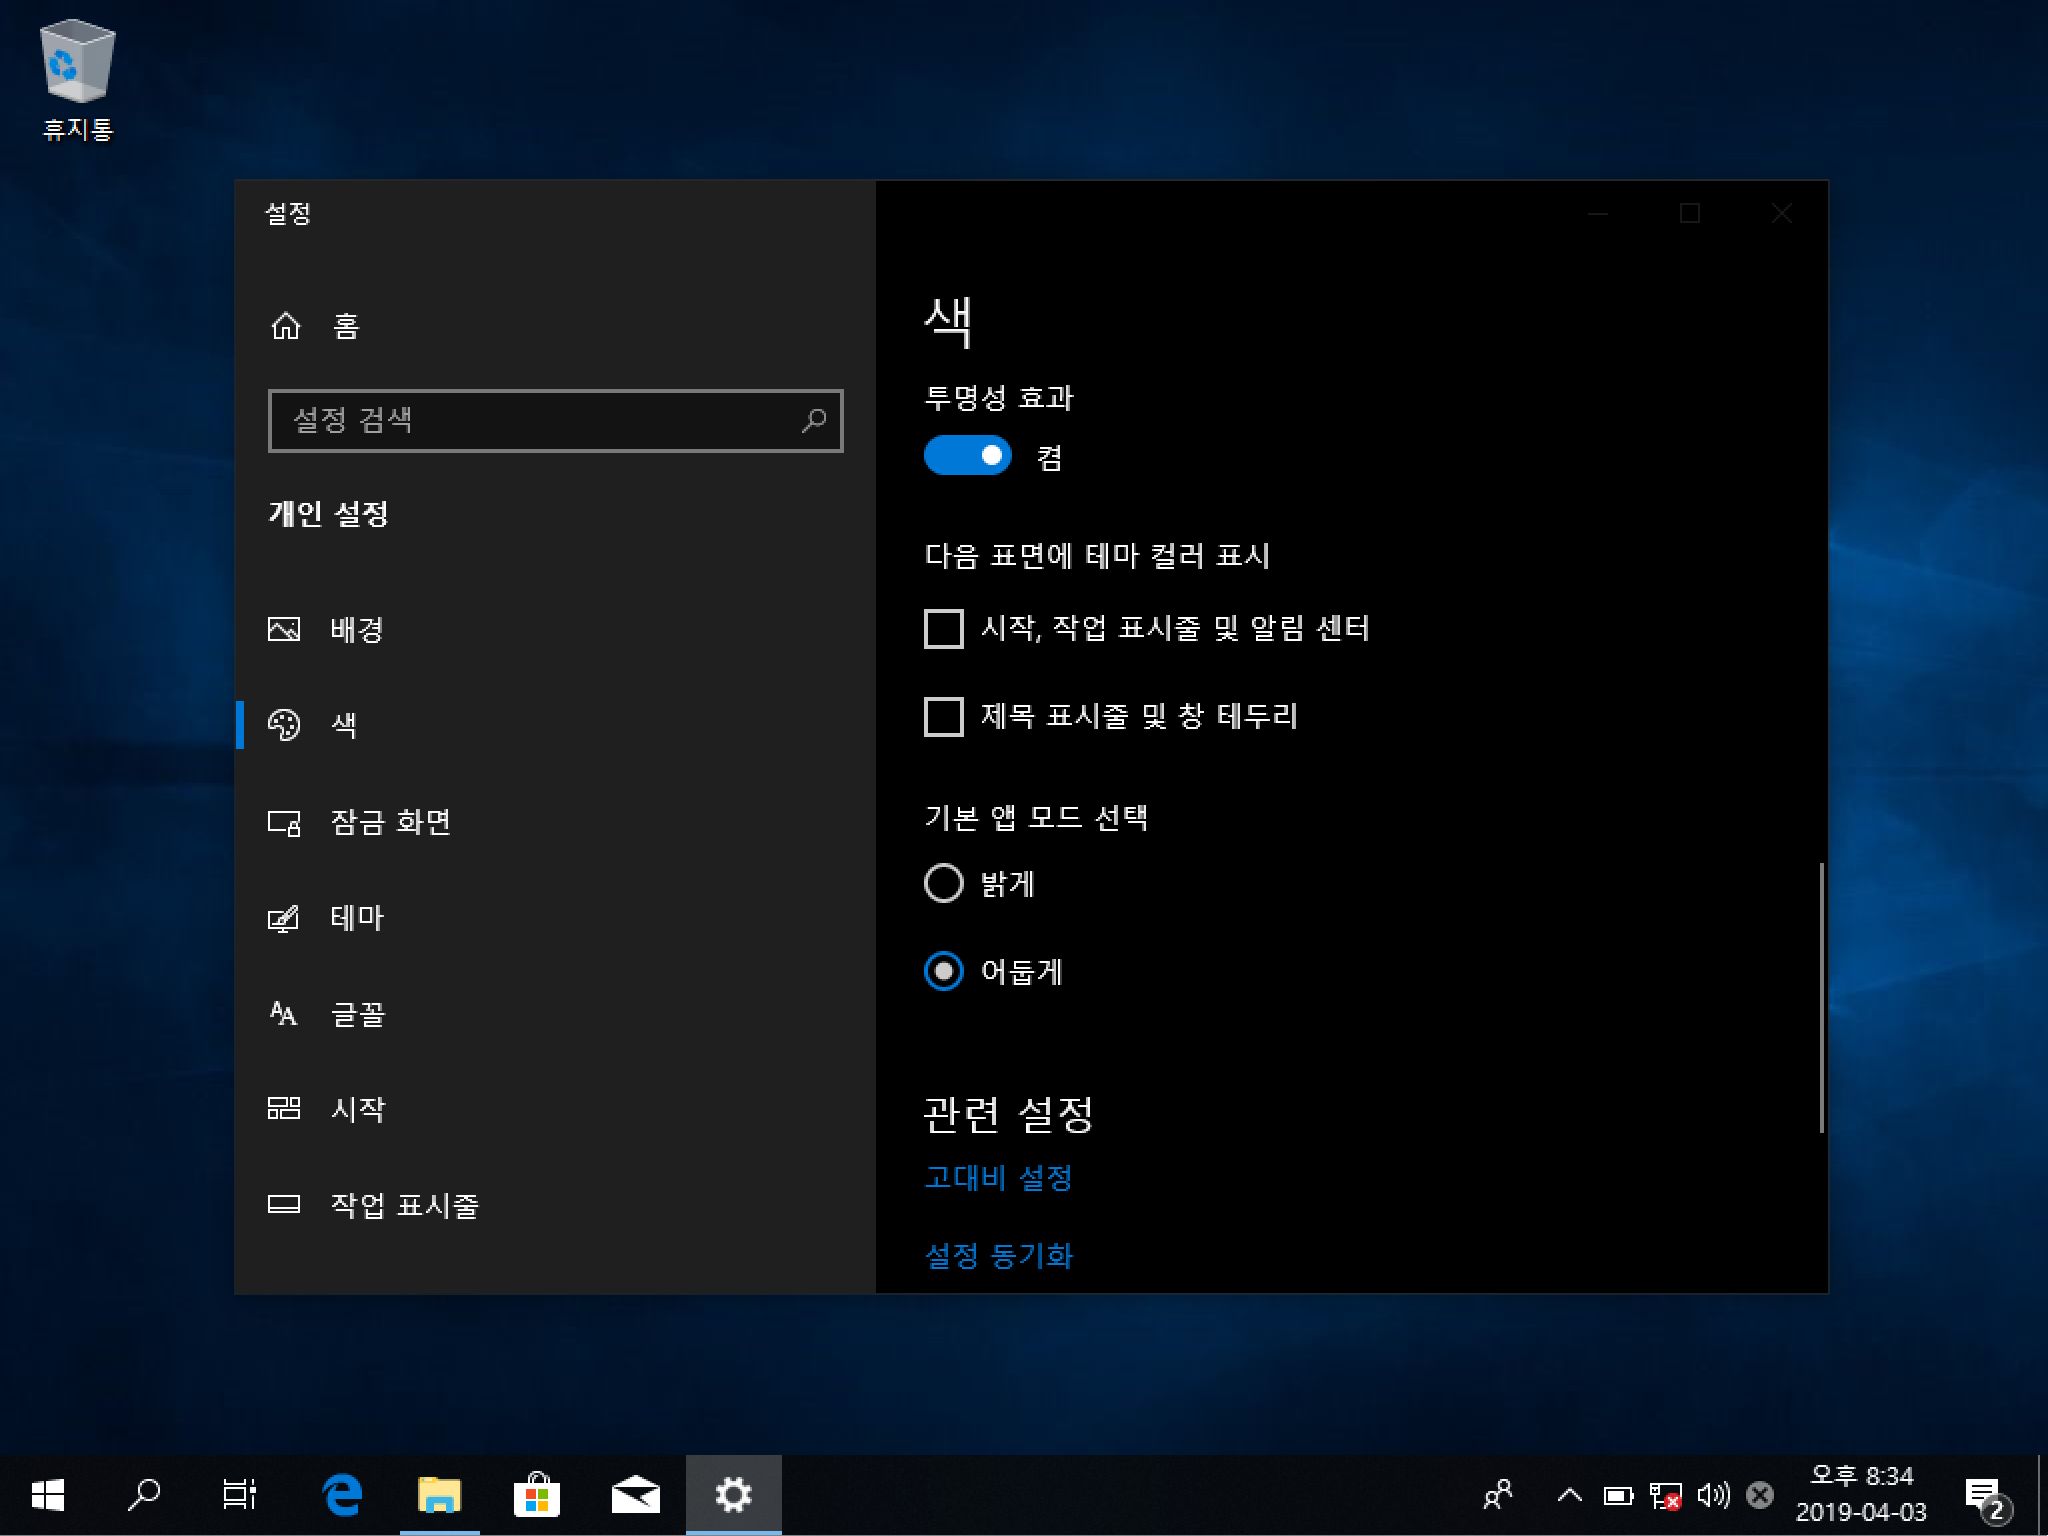This screenshot has height=1536, width=2048.
Task: Select the 밝게 light mode radio button
Action: tap(943, 883)
